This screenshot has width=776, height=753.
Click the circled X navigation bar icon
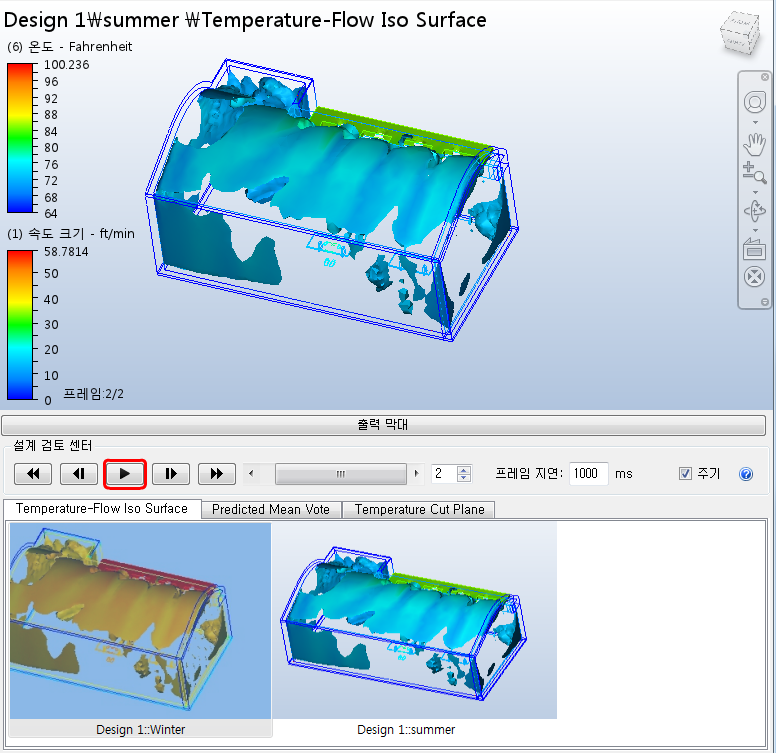click(x=754, y=277)
